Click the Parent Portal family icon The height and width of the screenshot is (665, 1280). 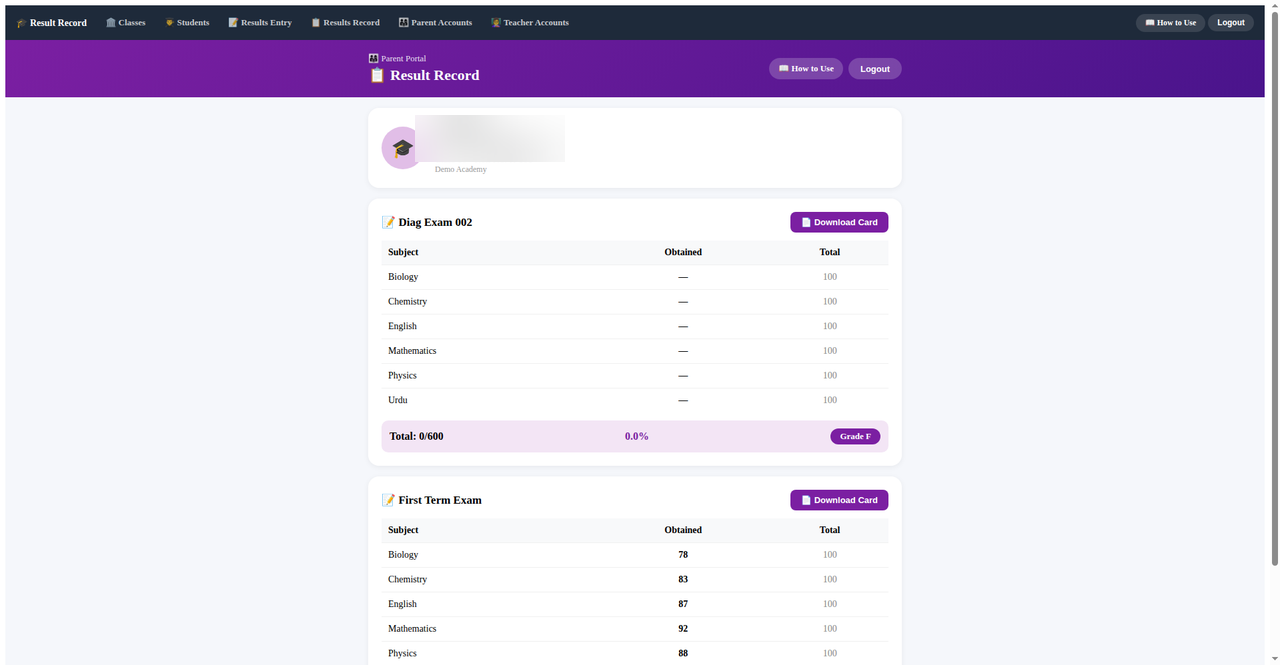click(x=373, y=59)
